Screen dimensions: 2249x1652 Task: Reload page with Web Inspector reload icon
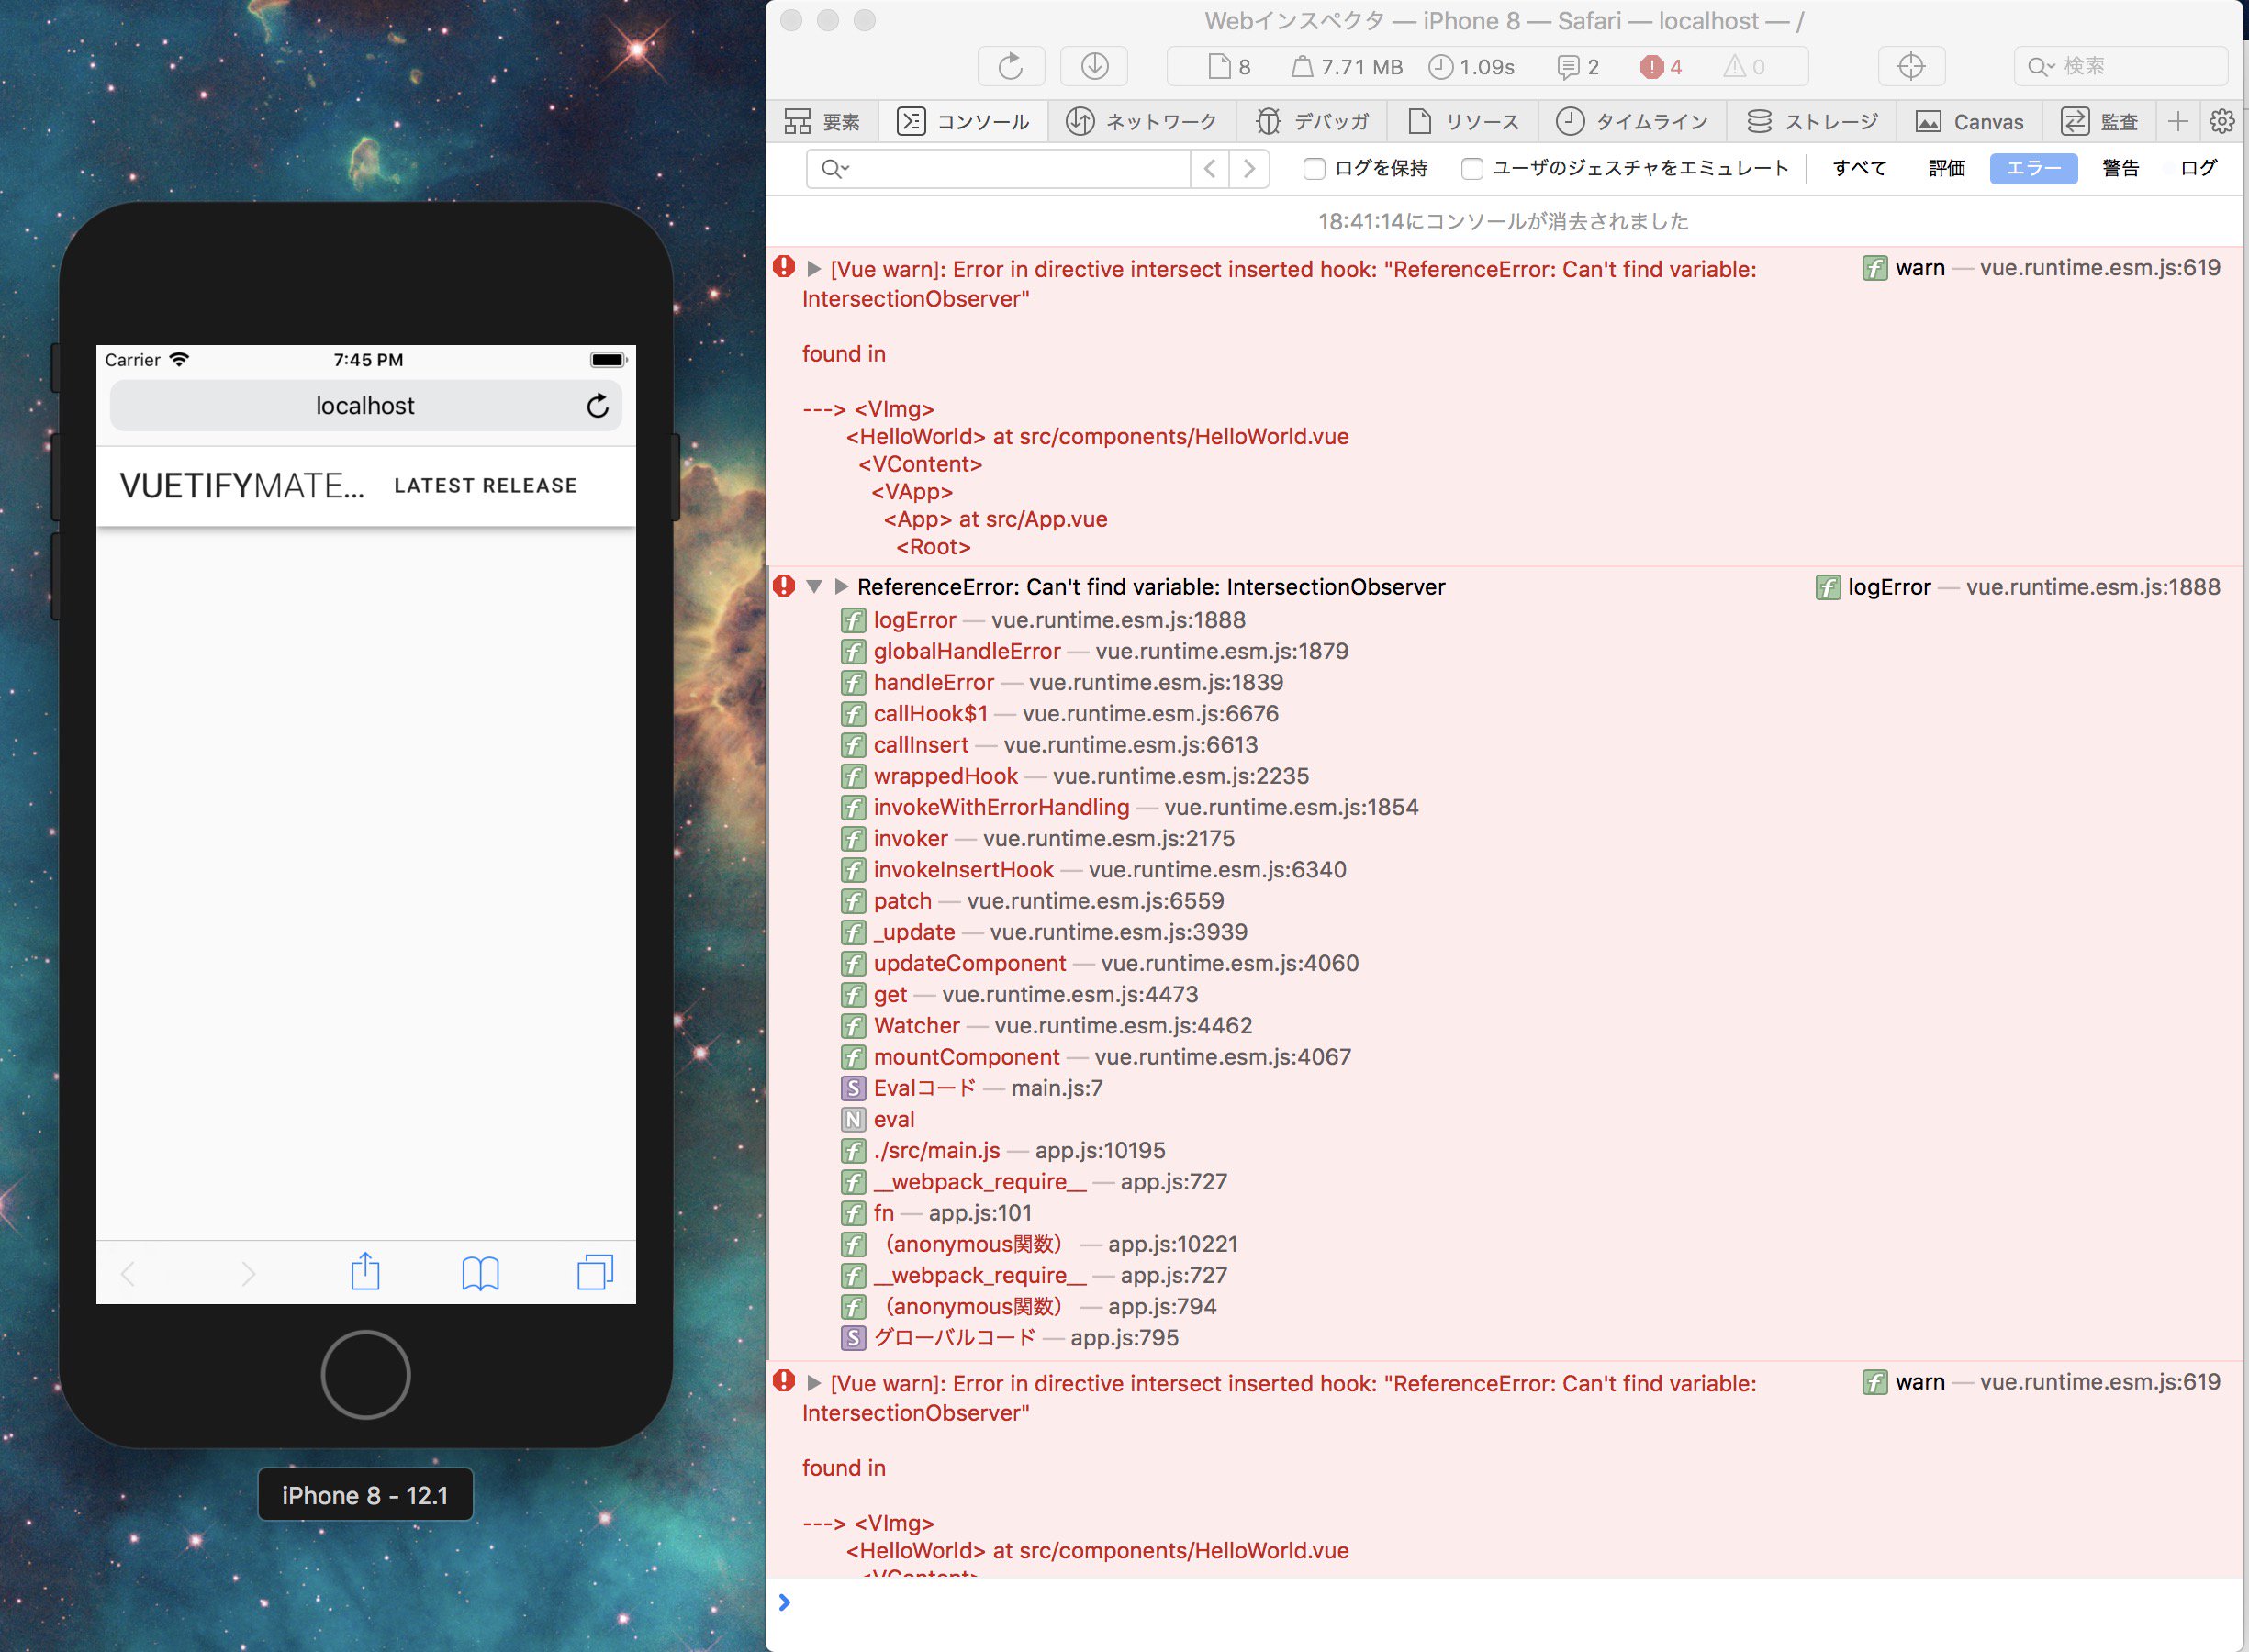point(1010,66)
